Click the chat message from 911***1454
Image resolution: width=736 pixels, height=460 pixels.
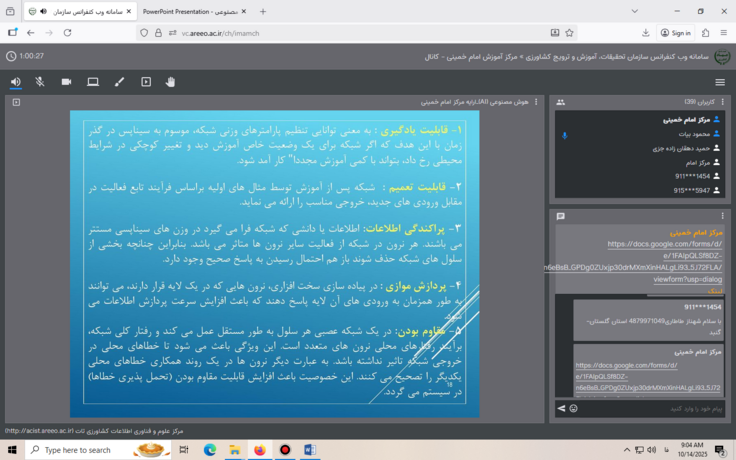pos(648,320)
